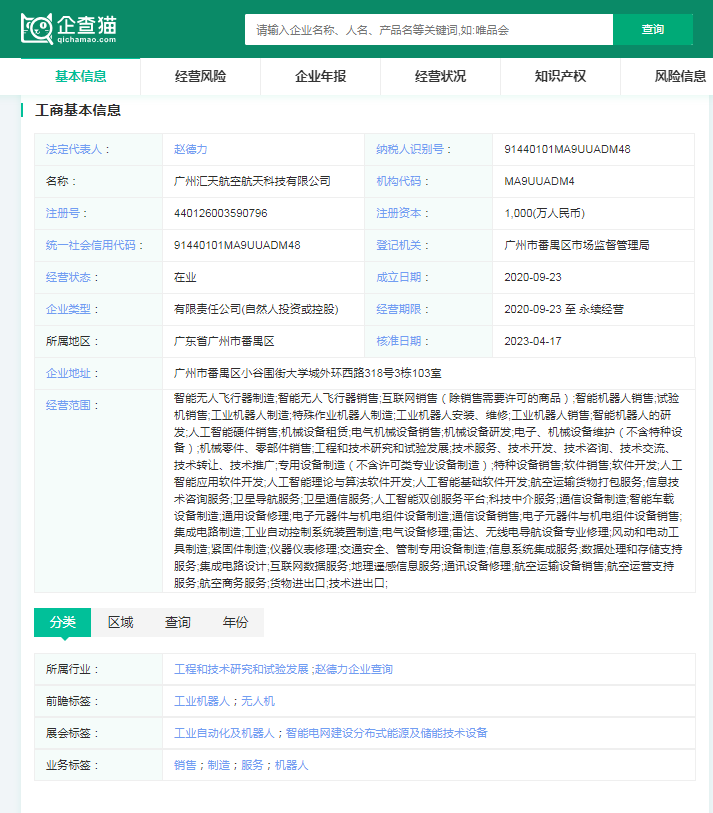Click the company type 有限责任公司(自然人投资或控股)
The width and height of the screenshot is (713, 813).
(x=256, y=310)
